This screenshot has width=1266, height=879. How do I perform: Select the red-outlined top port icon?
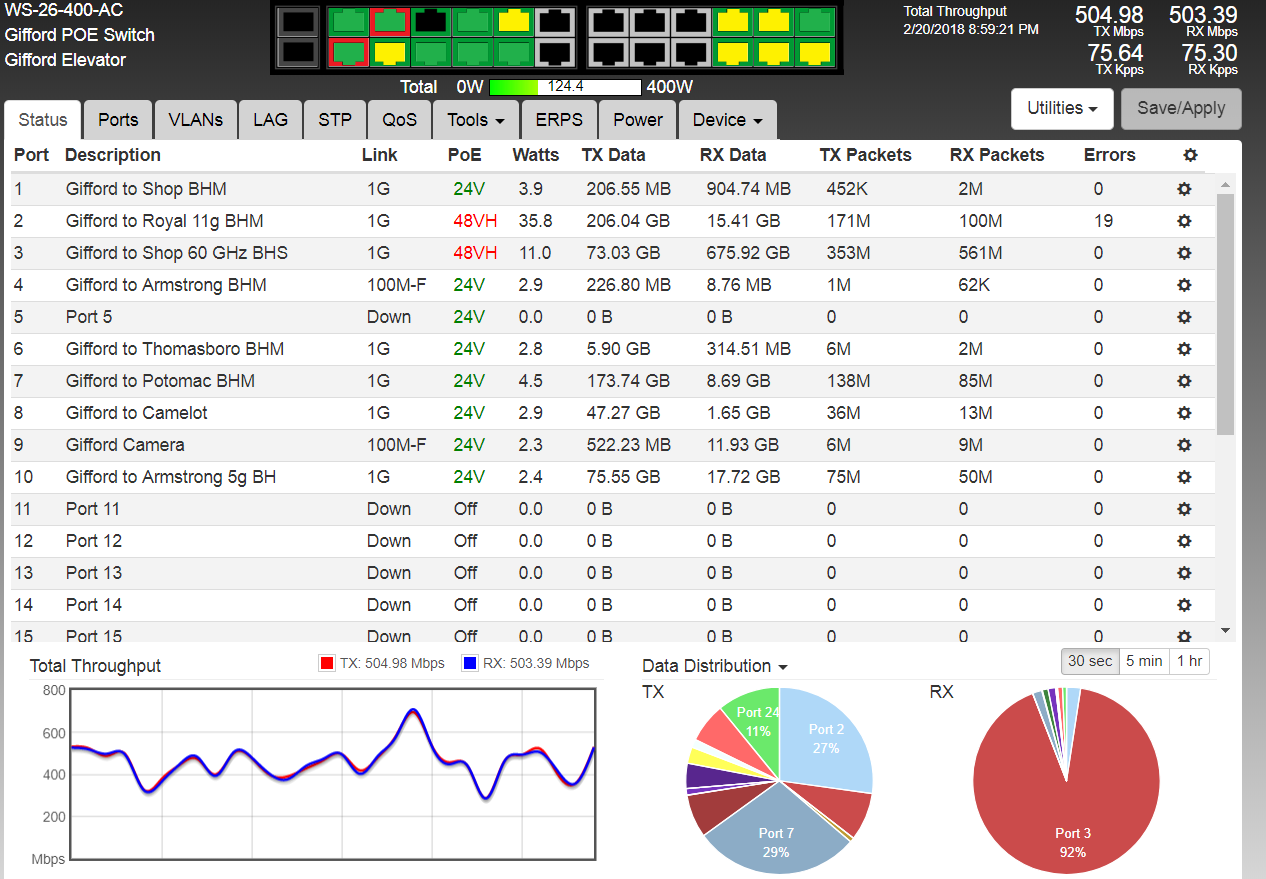(x=388, y=21)
